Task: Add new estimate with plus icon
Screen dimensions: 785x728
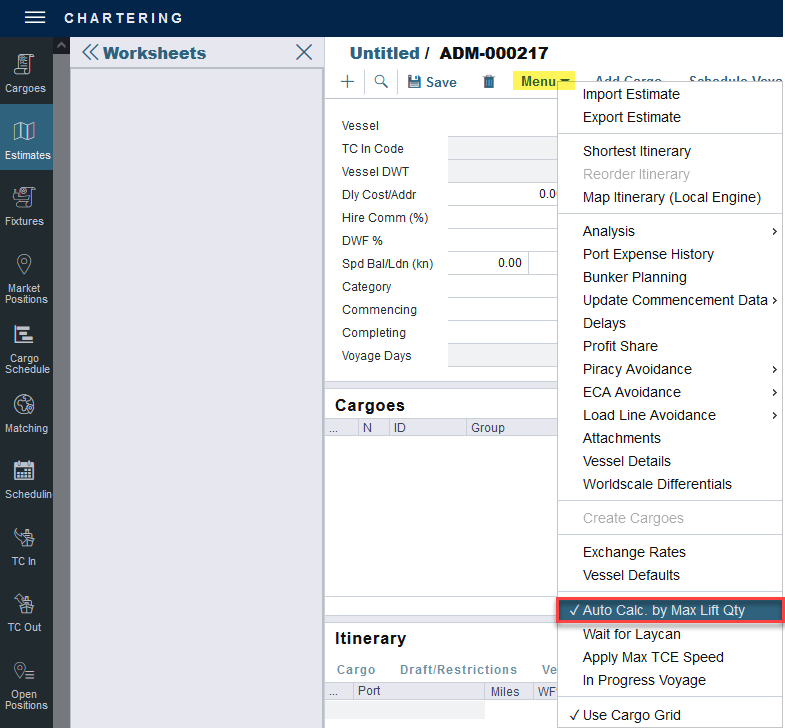Action: click(348, 82)
